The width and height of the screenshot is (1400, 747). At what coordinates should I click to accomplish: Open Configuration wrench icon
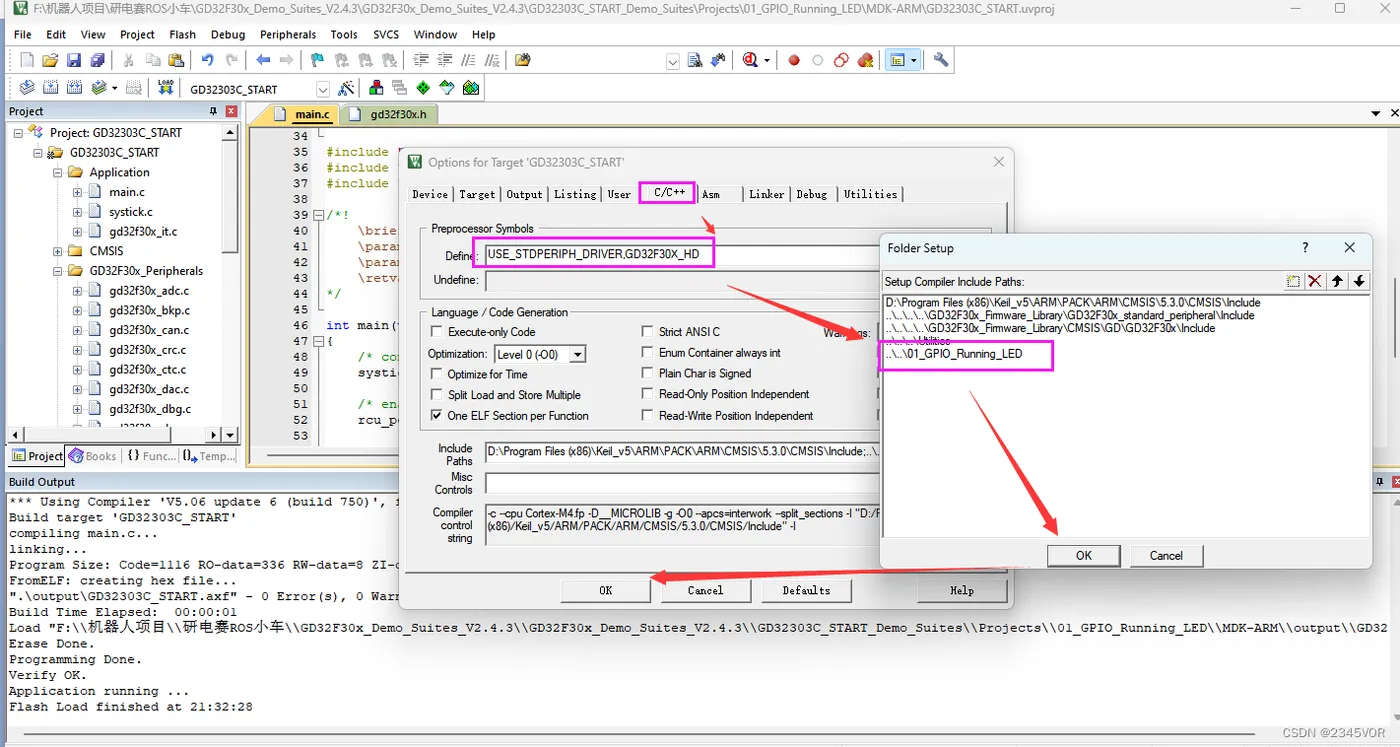pyautogui.click(x=941, y=60)
